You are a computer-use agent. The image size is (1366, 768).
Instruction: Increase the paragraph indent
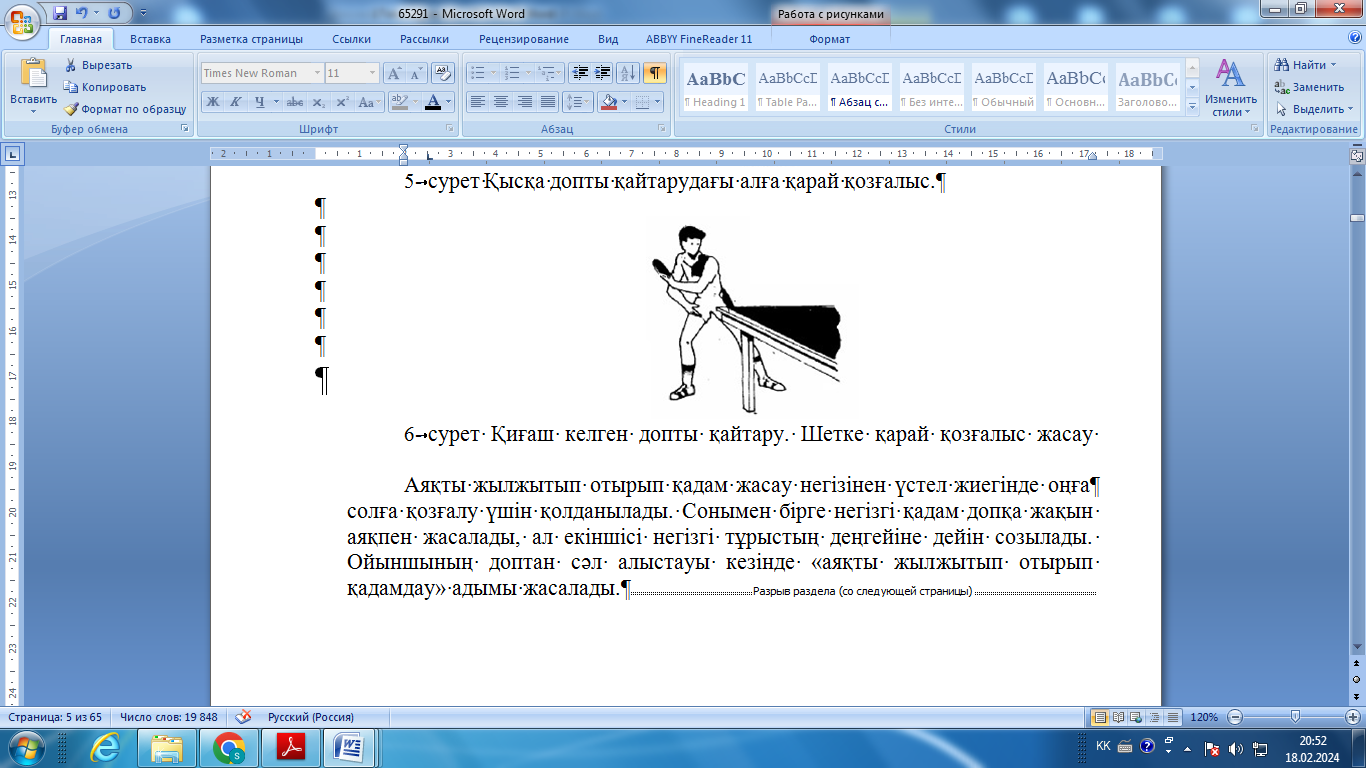(603, 73)
